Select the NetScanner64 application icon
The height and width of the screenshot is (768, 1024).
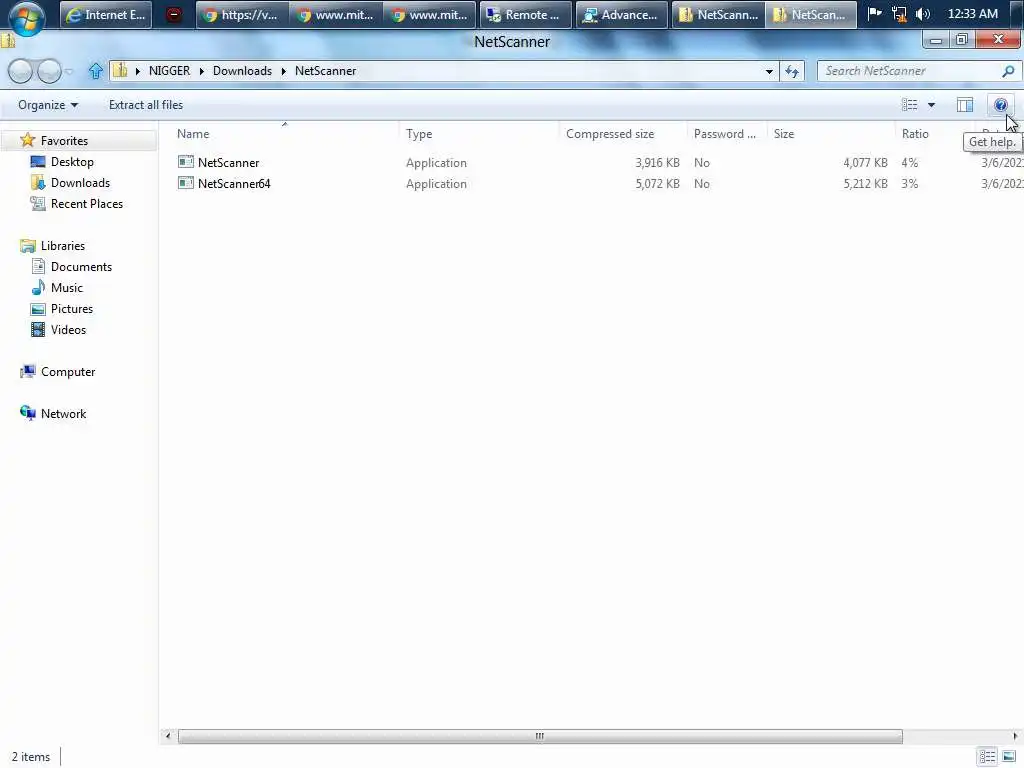(x=185, y=183)
